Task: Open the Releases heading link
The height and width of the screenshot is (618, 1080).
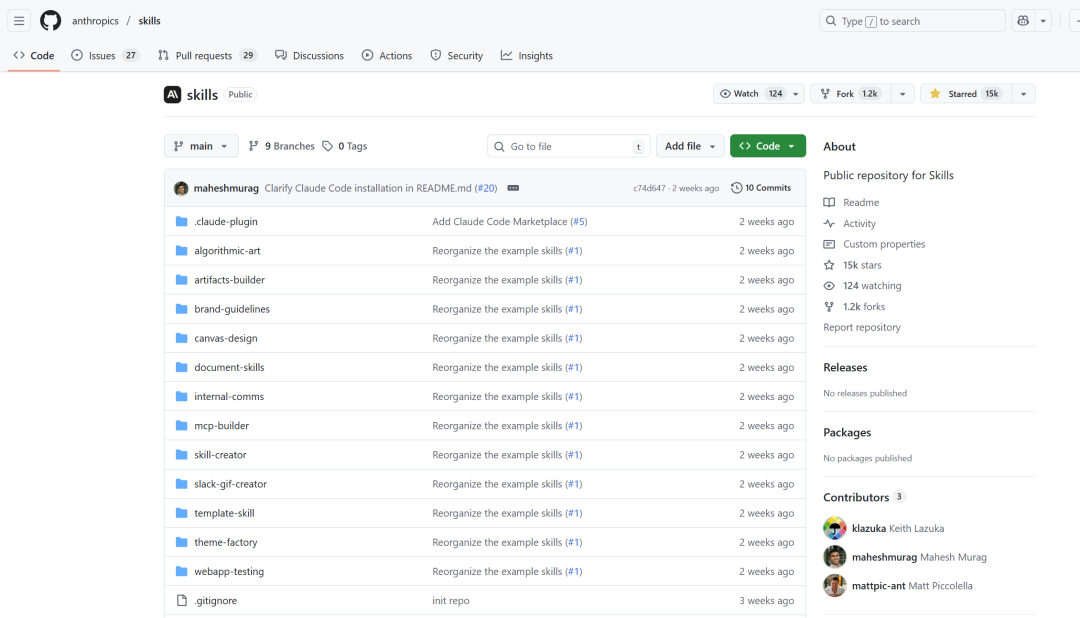Action: coord(845,367)
